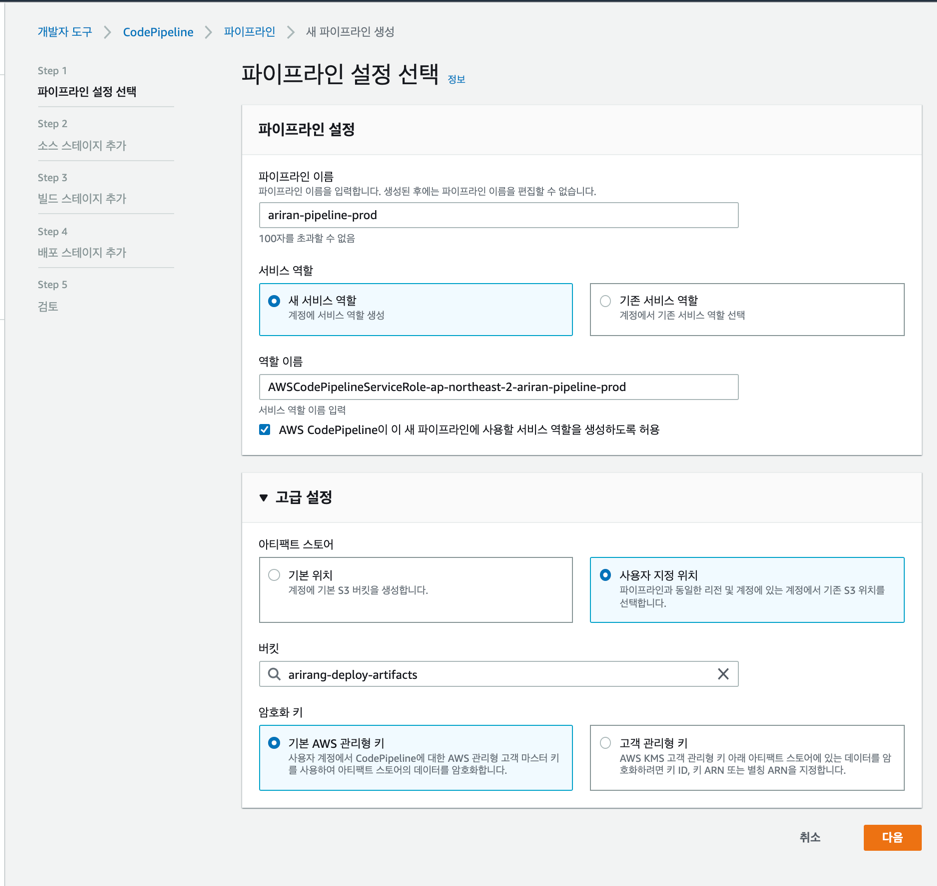937x886 pixels.
Task: Open the 정보 link beside the heading
Action: pos(456,79)
